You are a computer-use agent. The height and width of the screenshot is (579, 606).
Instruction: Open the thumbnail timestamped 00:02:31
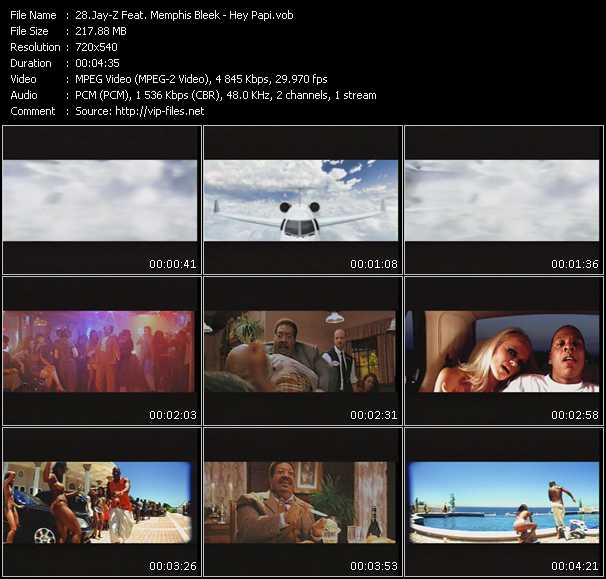[303, 351]
